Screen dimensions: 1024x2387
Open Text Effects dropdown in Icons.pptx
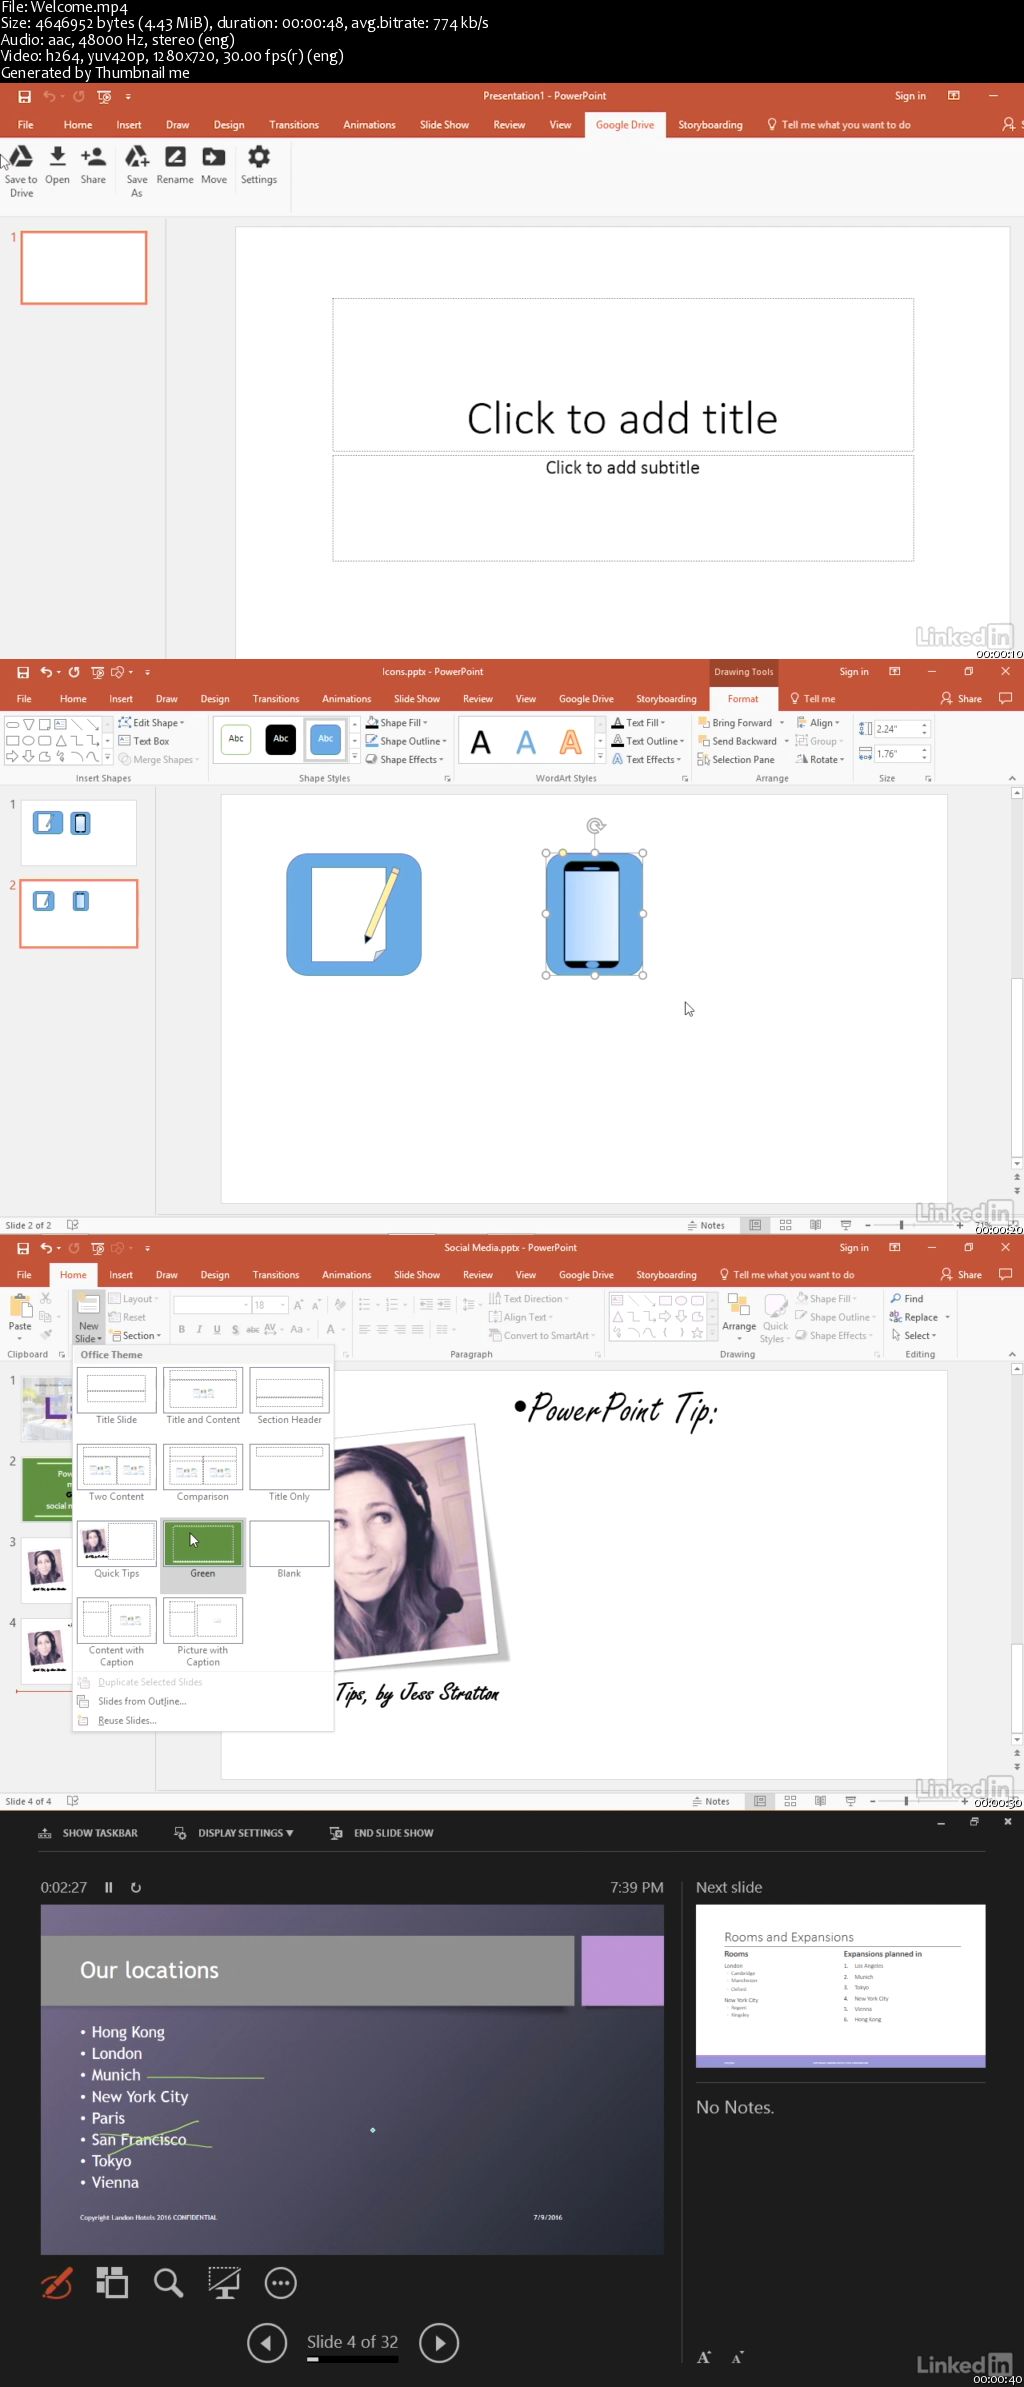[x=646, y=760]
